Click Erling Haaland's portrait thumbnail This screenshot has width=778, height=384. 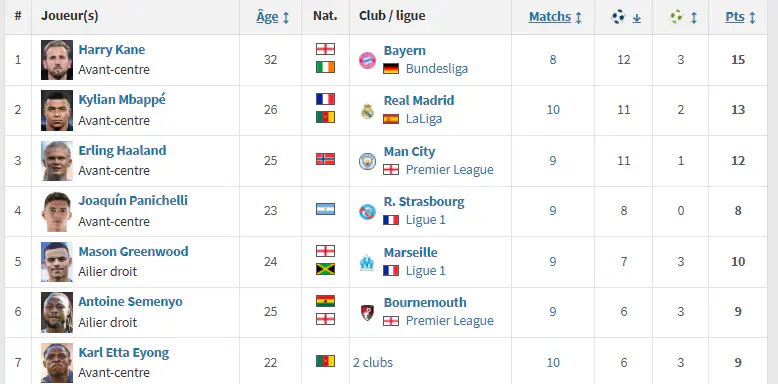pyautogui.click(x=57, y=161)
